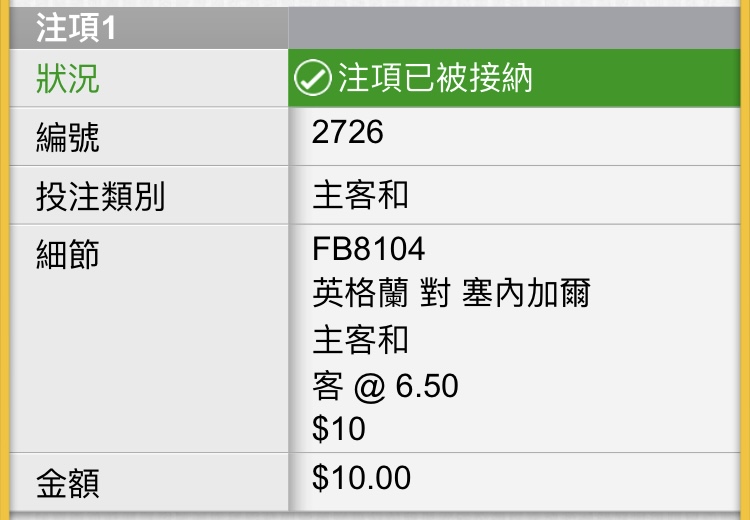Screen dimensions: 750x520
Task: Click 主客和 inside the details cell
Action: [360, 339]
